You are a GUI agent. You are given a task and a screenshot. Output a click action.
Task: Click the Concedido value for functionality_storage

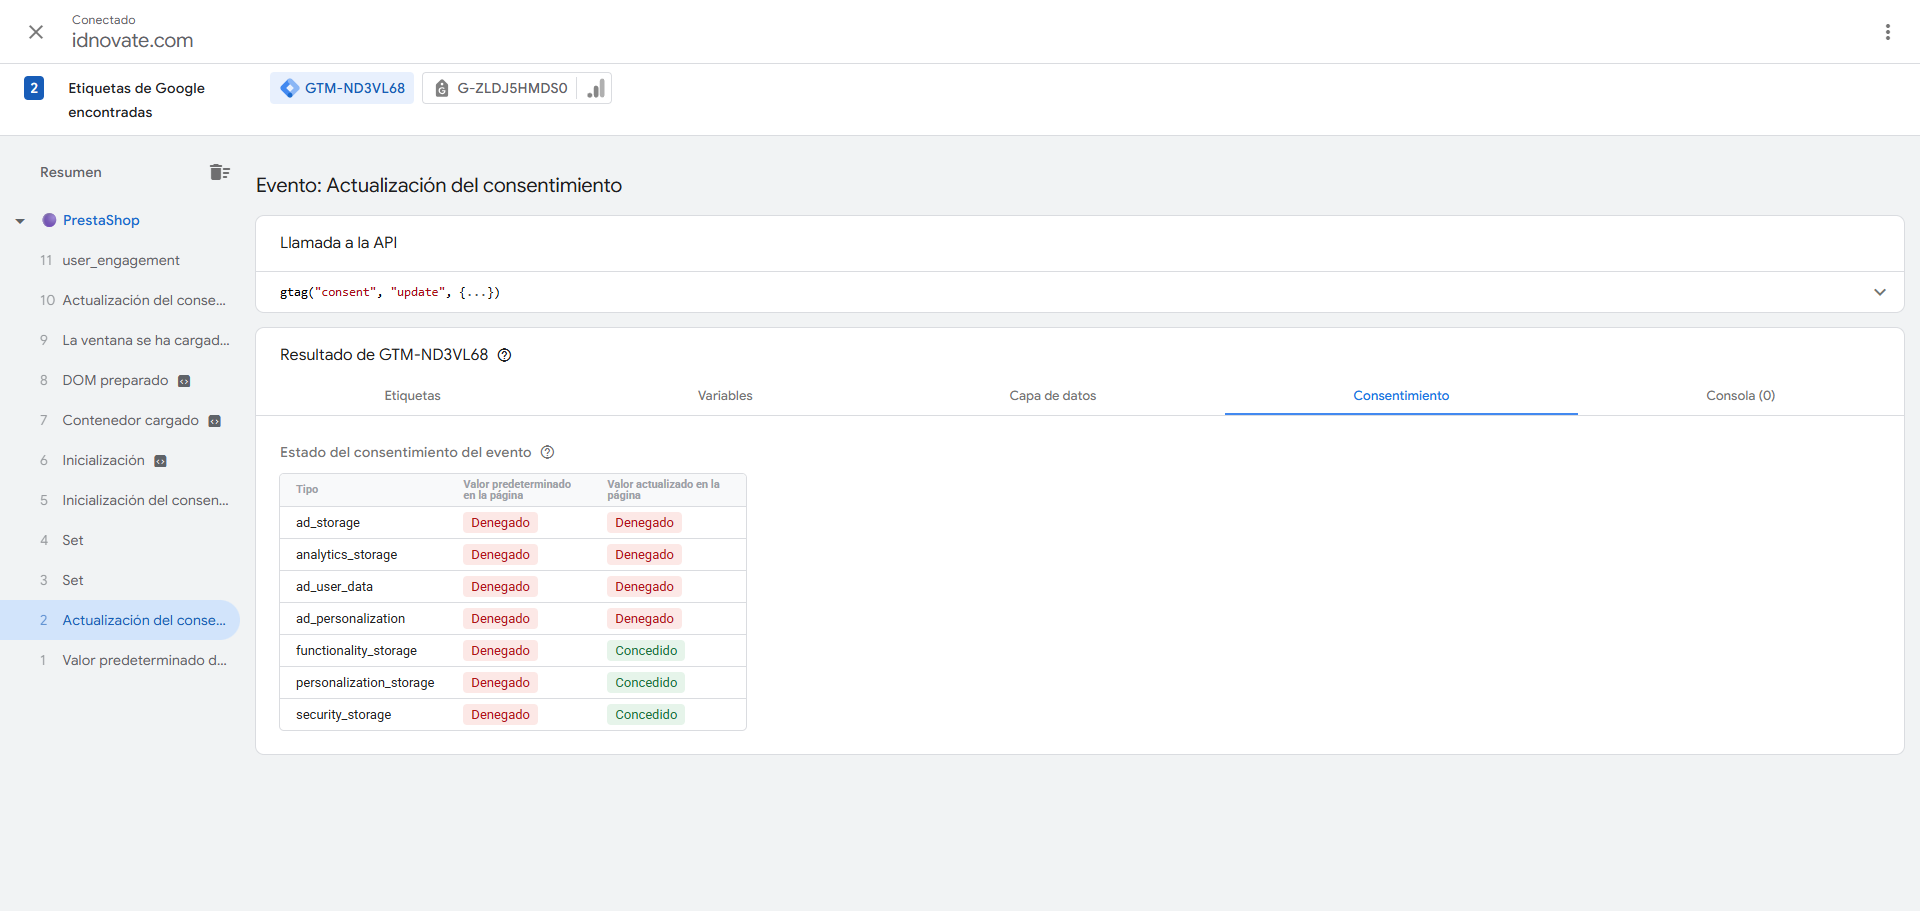point(646,651)
